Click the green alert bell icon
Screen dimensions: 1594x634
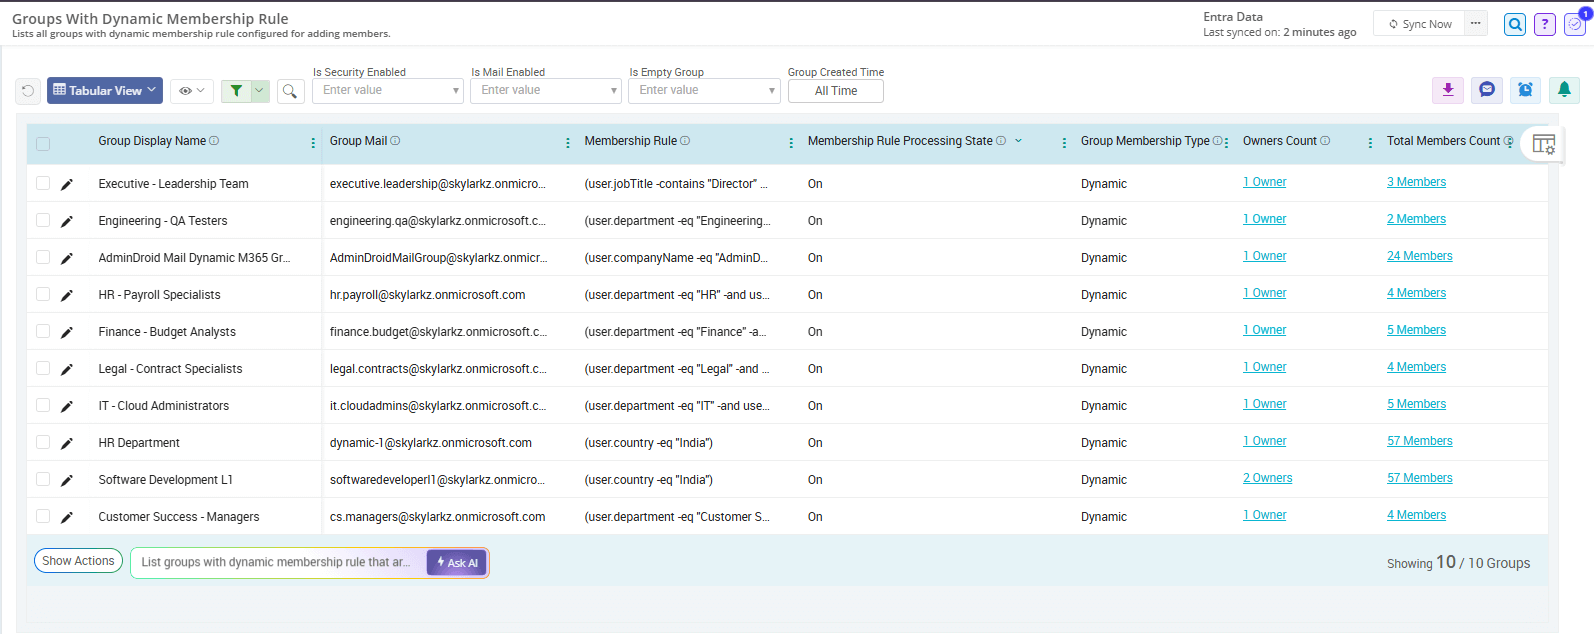[1564, 90]
